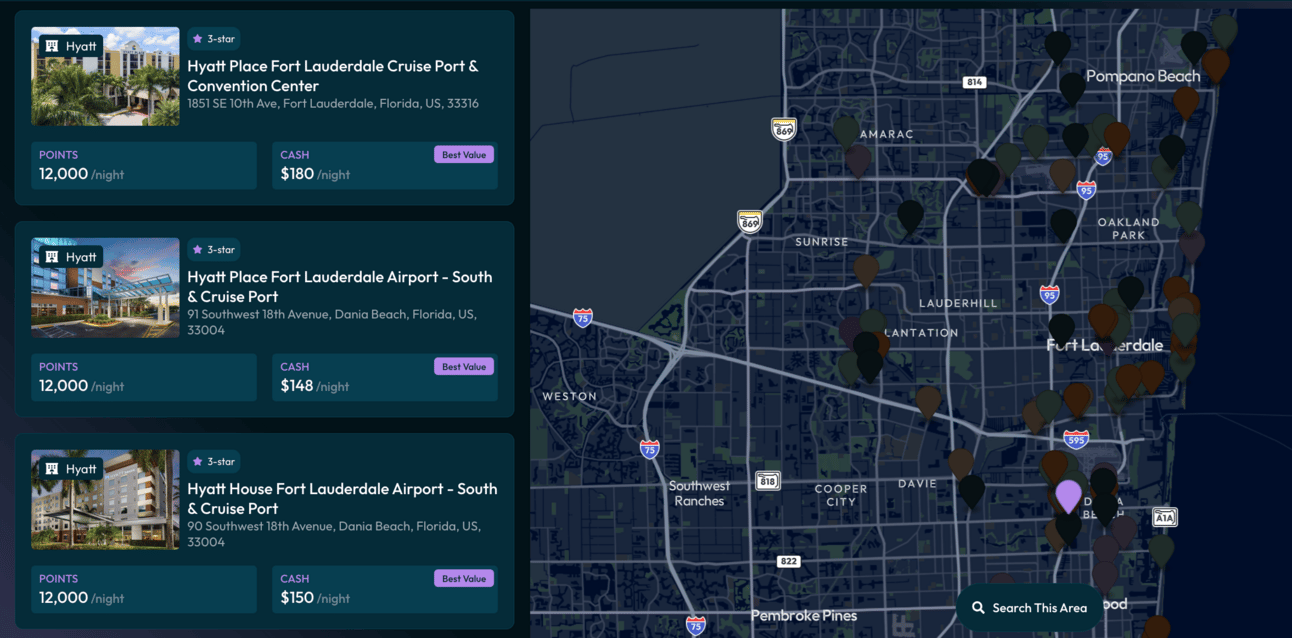This screenshot has height=638, width=1292.
Task: Select 12,000 points rate for Hyatt Place Airport - South
Action: click(144, 378)
